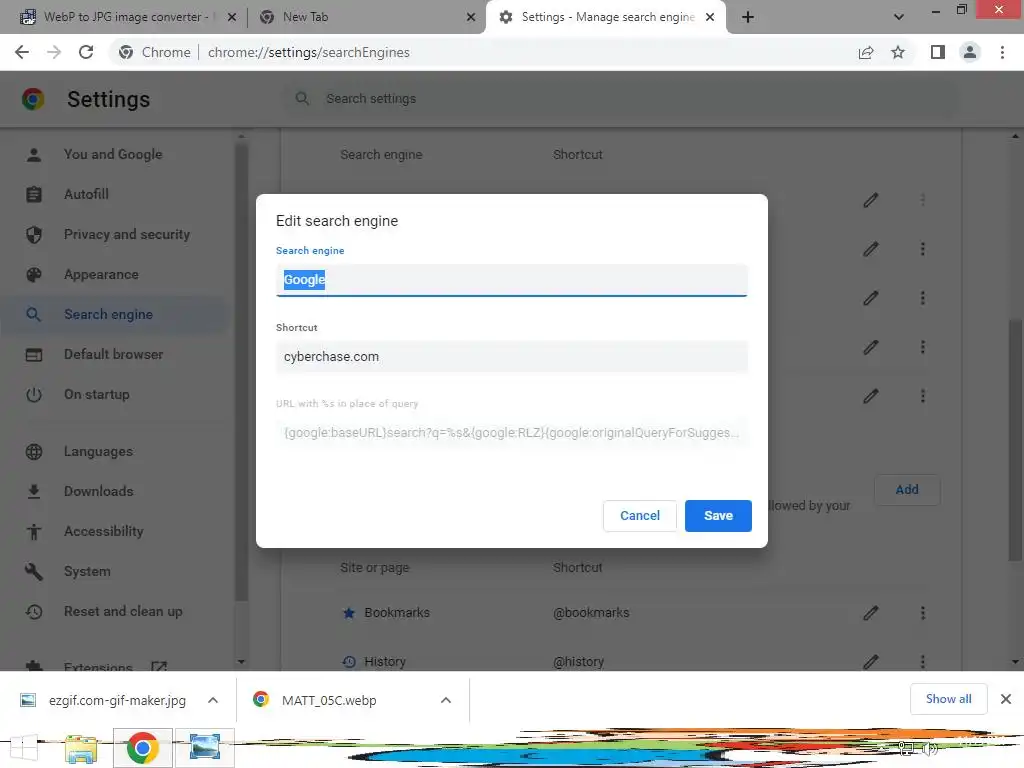Focus the Search engine name field

(x=511, y=280)
